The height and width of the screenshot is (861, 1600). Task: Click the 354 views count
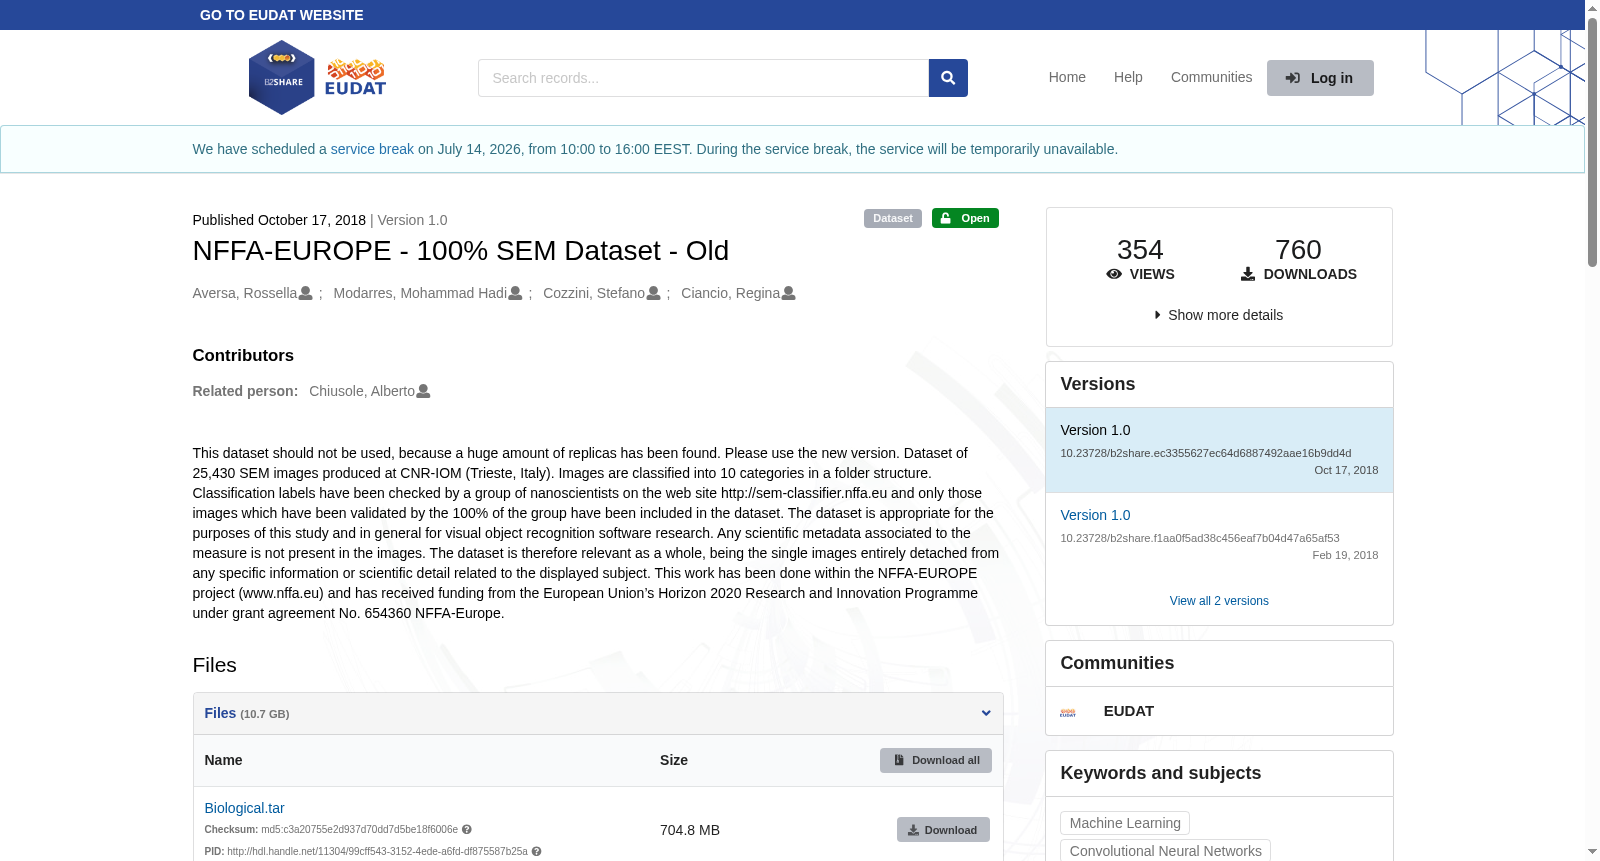(1140, 249)
